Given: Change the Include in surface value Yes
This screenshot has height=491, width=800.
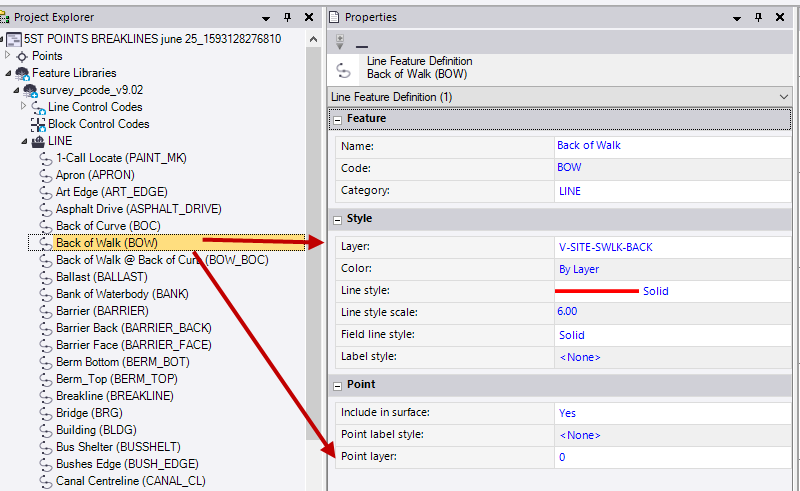Looking at the screenshot, I should pyautogui.click(x=567, y=413).
